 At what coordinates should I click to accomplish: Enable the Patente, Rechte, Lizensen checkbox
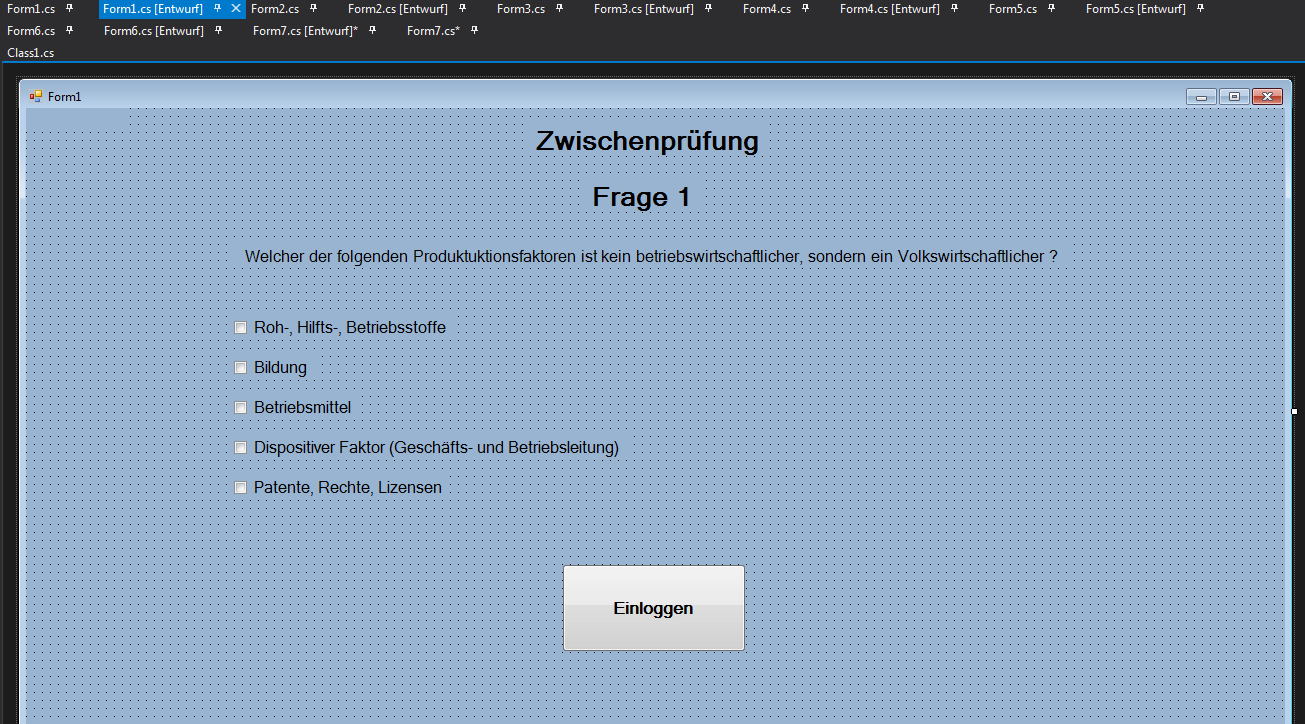(x=240, y=488)
